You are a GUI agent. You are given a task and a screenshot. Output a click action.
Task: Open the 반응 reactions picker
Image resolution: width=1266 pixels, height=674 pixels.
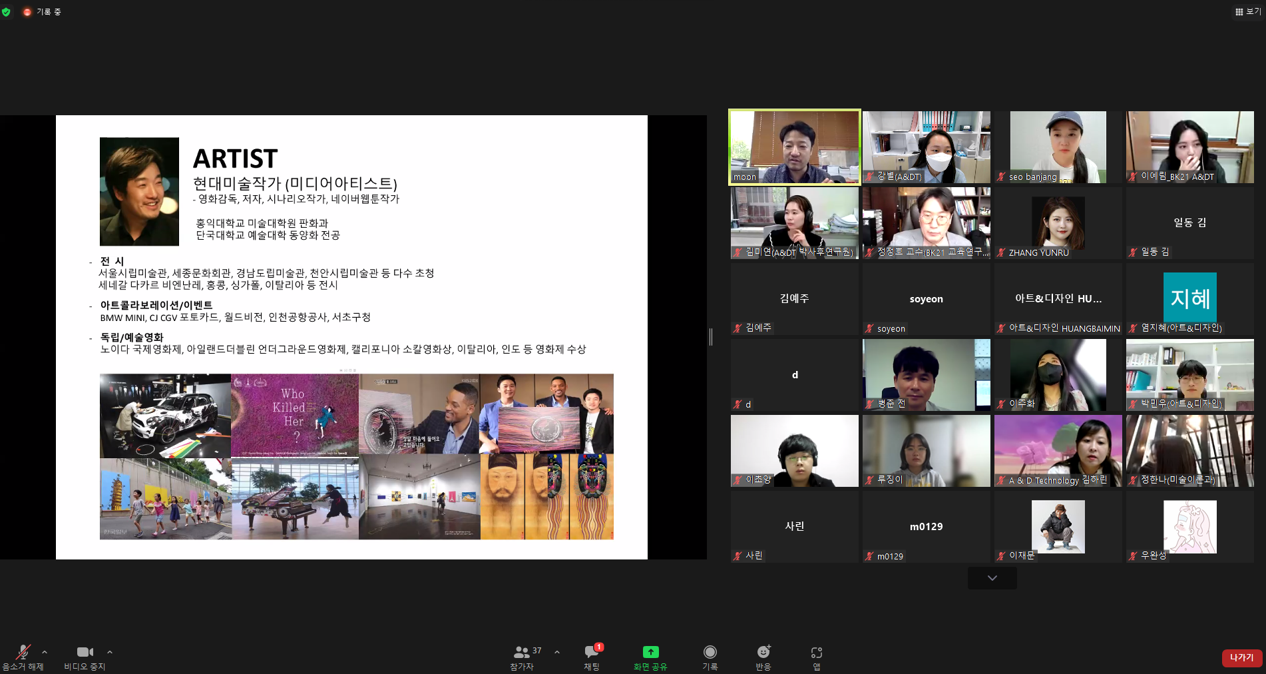(x=763, y=652)
